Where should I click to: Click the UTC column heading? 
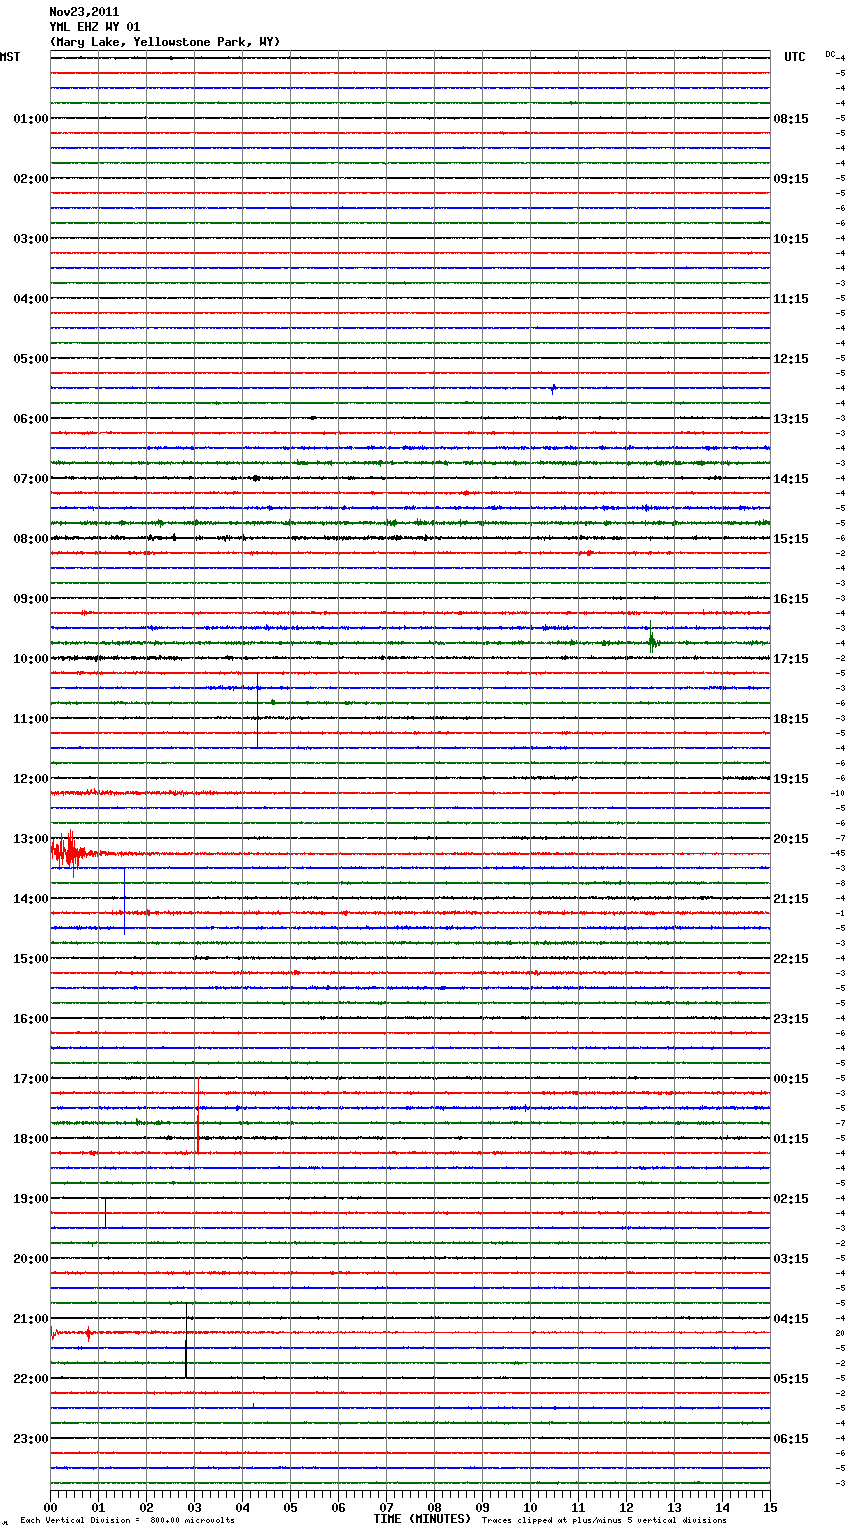click(795, 57)
